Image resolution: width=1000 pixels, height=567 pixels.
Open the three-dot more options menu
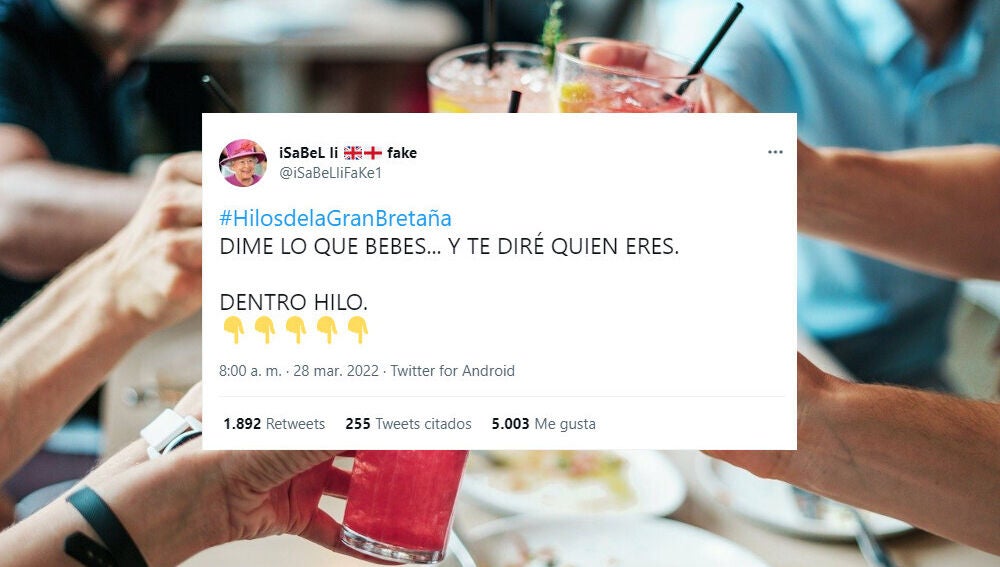point(775,152)
